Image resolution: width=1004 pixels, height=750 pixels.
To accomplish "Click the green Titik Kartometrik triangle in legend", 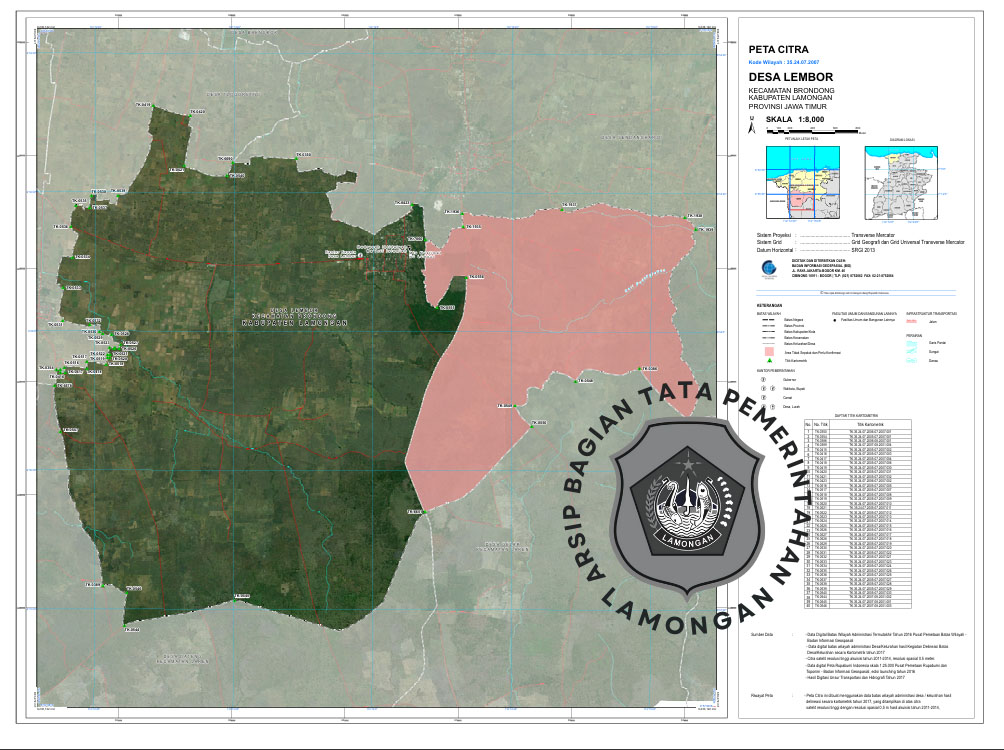I will [768, 360].
